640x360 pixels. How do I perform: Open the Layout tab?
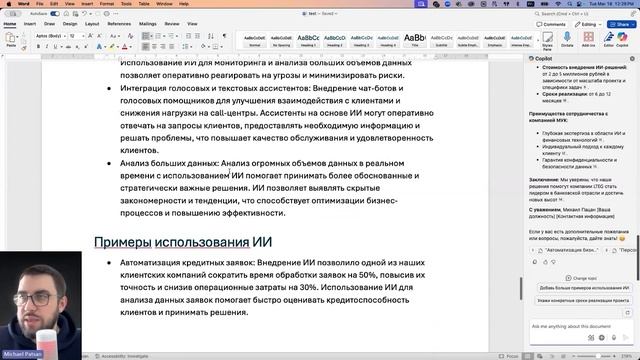pos(92,24)
